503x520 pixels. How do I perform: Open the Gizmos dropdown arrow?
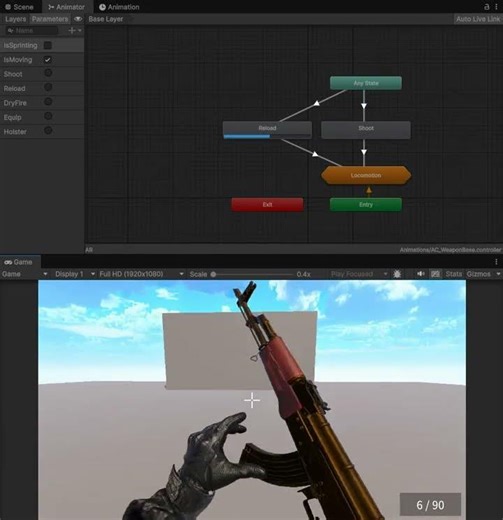[x=498, y=274]
